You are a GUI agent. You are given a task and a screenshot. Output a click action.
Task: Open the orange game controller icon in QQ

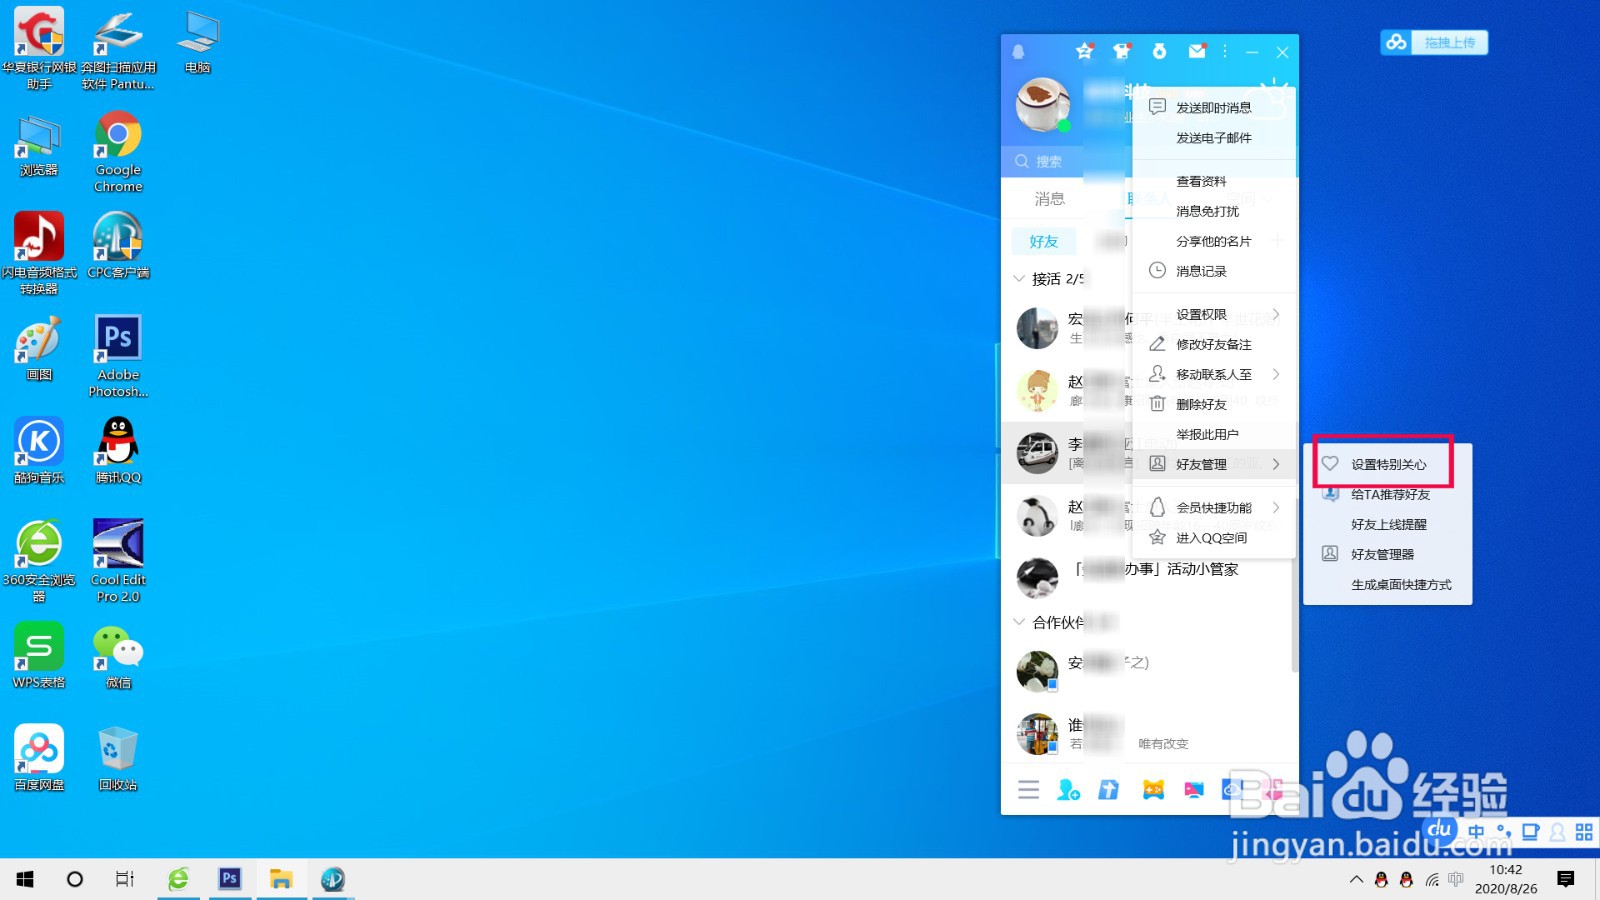click(1153, 790)
